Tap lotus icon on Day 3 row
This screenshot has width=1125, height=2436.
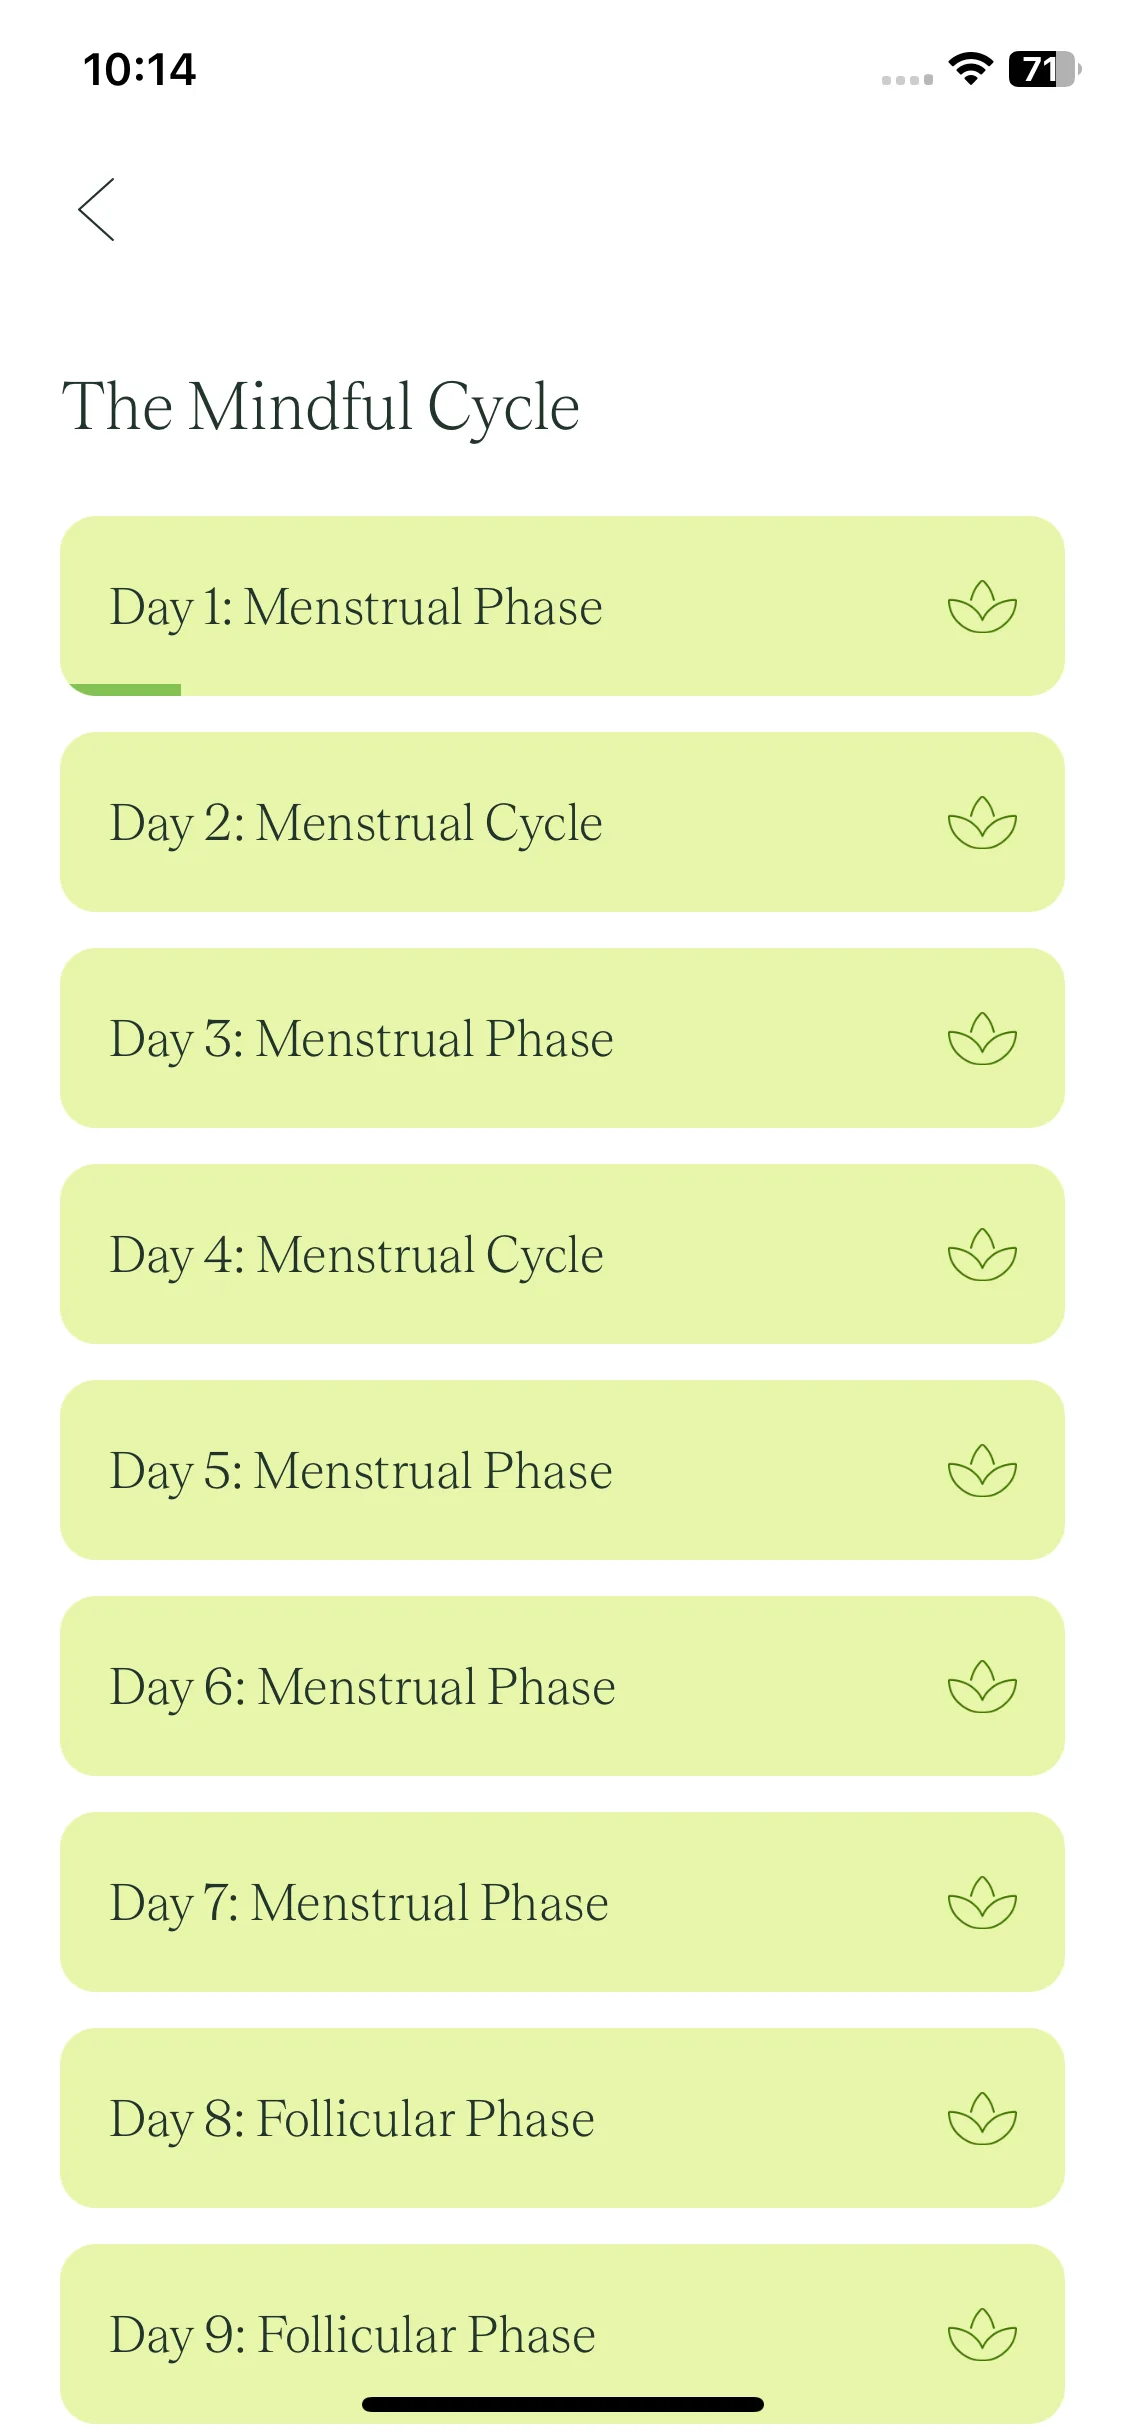(x=982, y=1039)
